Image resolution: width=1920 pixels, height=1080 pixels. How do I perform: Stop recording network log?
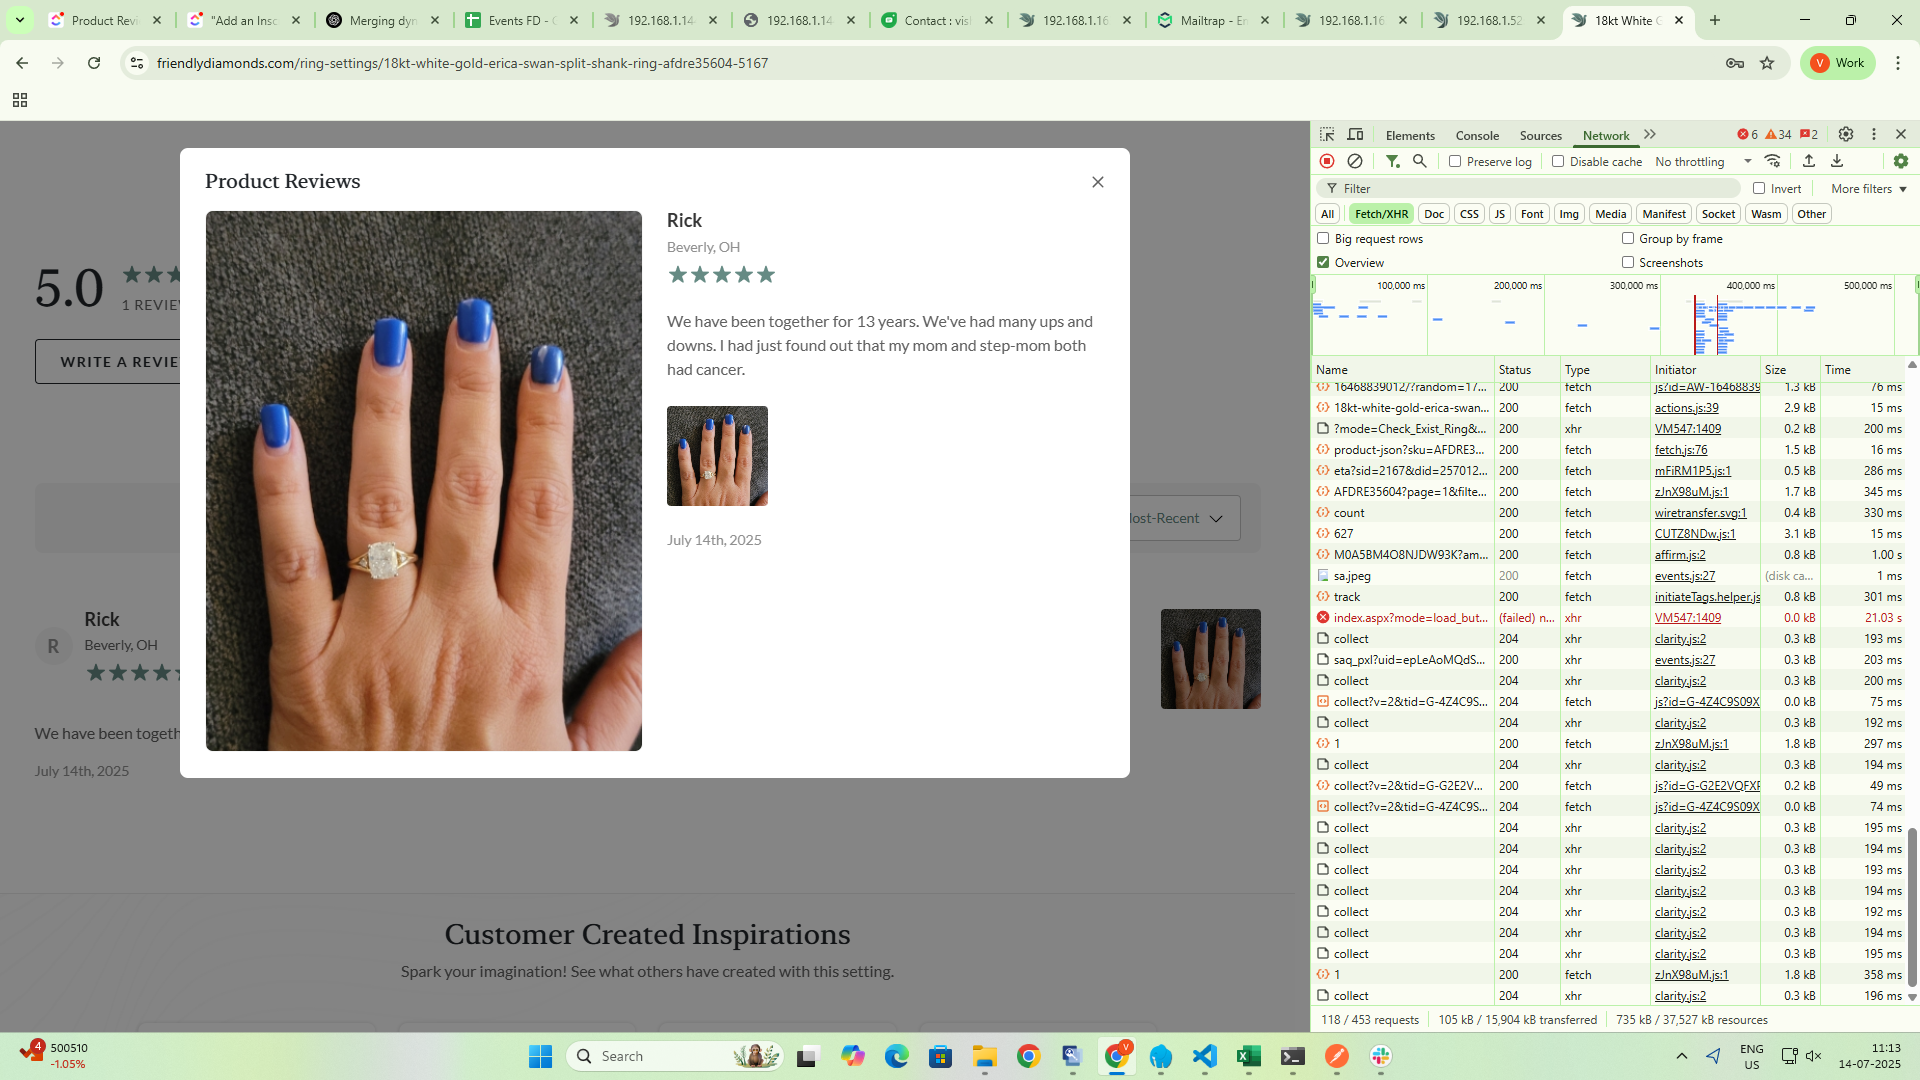pos(1327,161)
